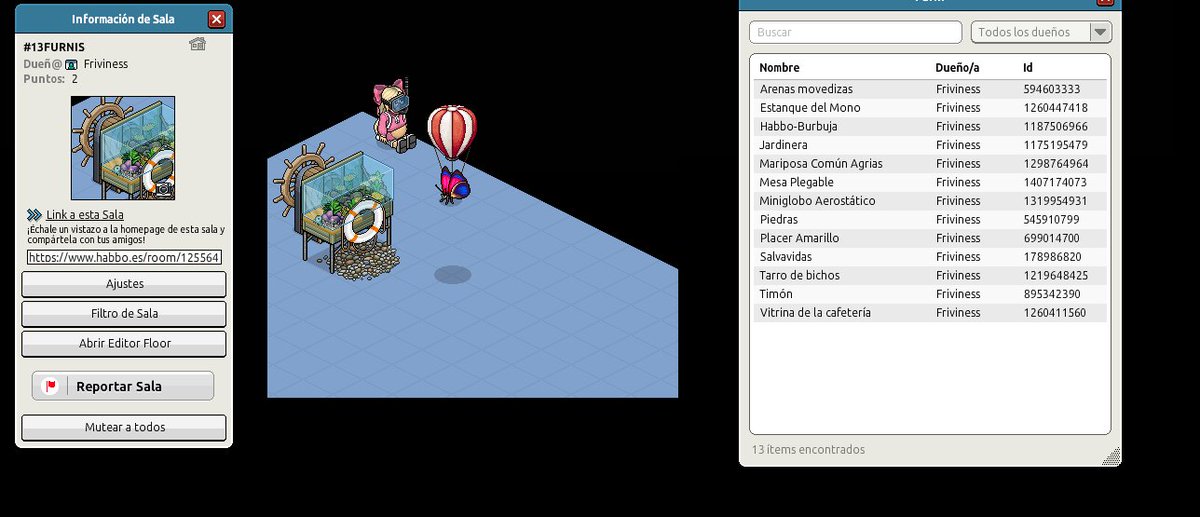The width and height of the screenshot is (1200, 517).
Task: Select the pink and blue butterfly
Action: 452,186
